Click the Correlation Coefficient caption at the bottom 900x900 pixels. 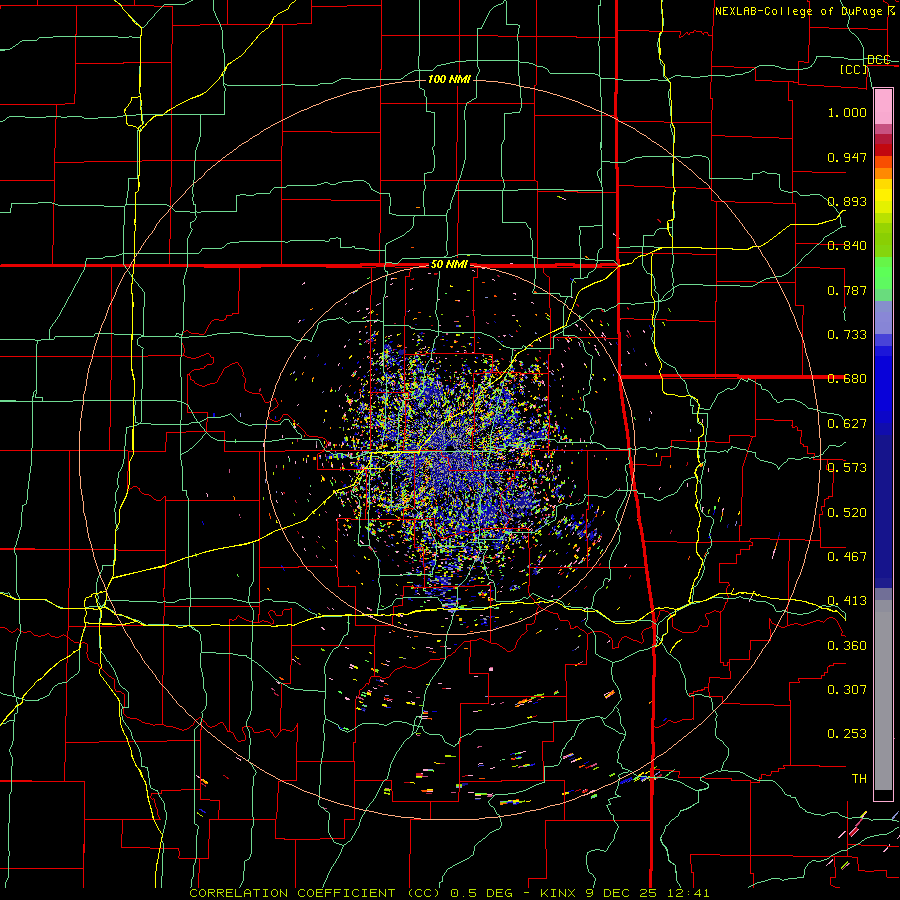coord(449,893)
